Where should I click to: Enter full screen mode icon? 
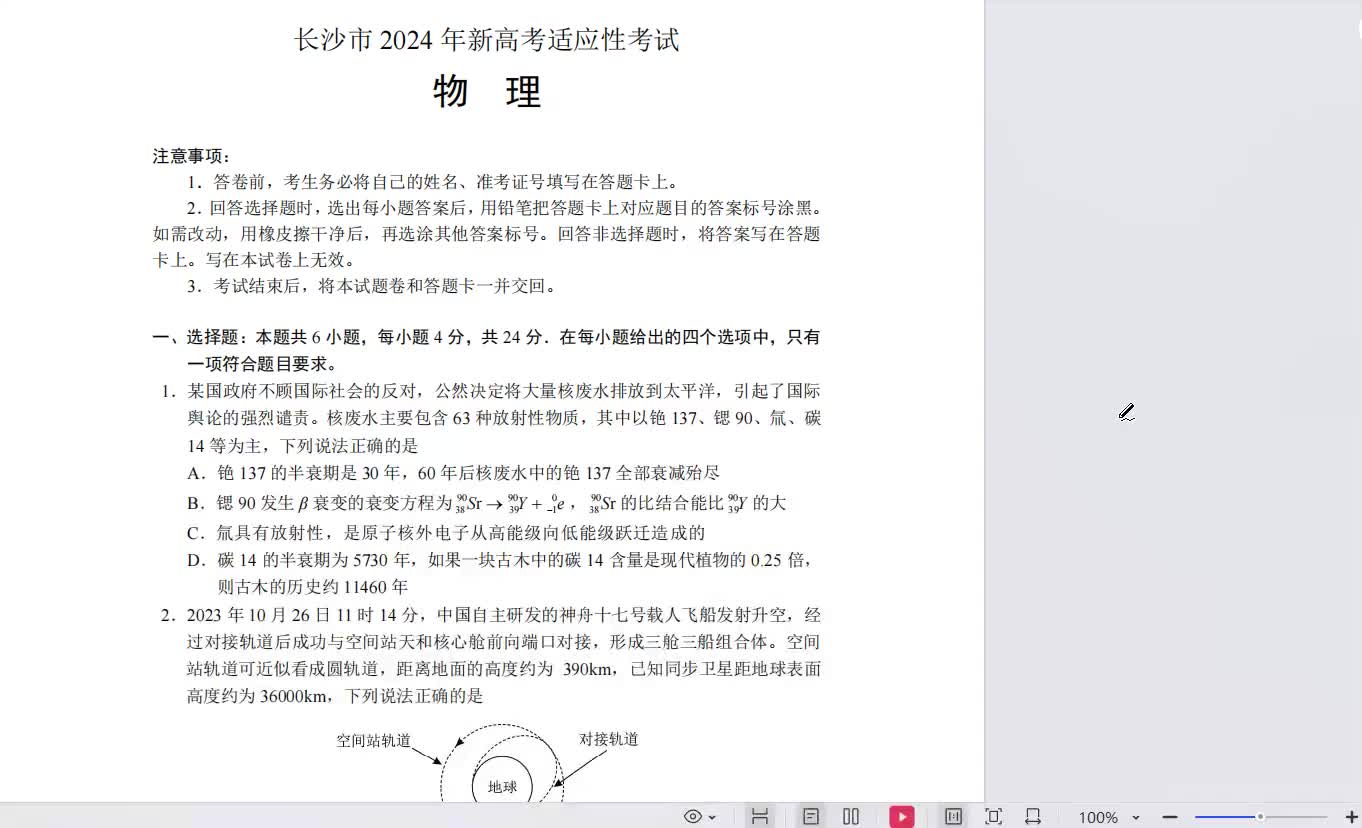[x=993, y=817]
